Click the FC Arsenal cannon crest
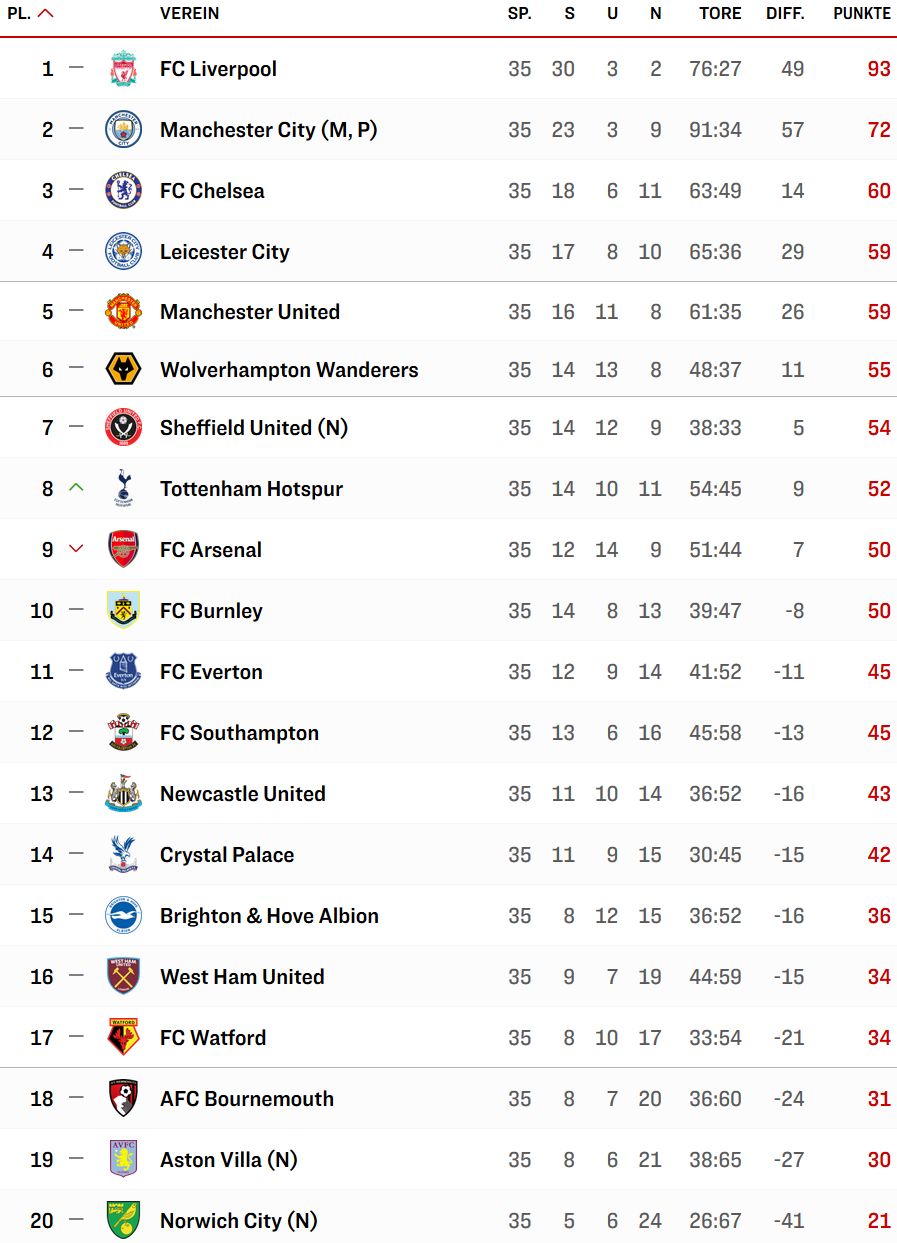This screenshot has height=1243, width=897. [123, 550]
